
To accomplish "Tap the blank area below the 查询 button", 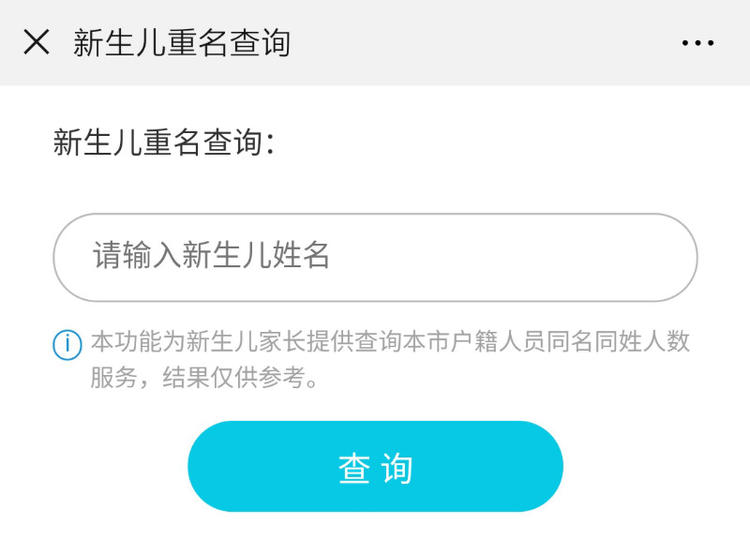I will (375, 533).
